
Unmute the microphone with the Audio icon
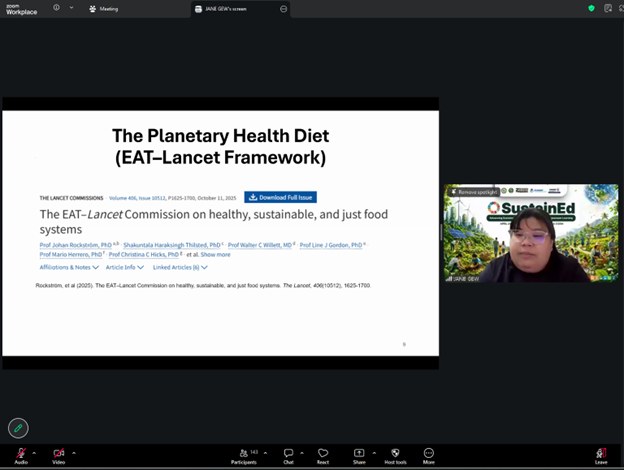(21, 453)
